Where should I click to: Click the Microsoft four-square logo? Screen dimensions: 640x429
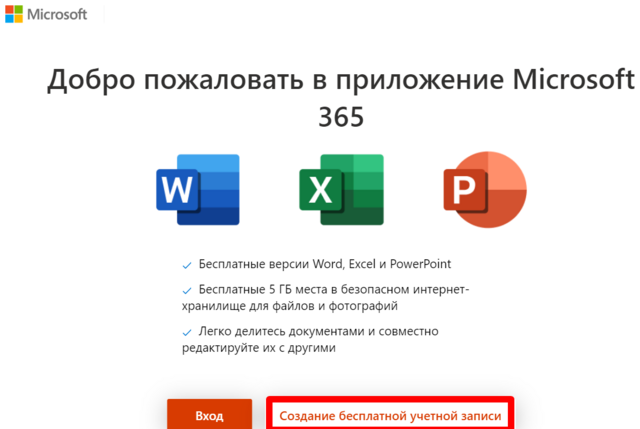point(16,16)
